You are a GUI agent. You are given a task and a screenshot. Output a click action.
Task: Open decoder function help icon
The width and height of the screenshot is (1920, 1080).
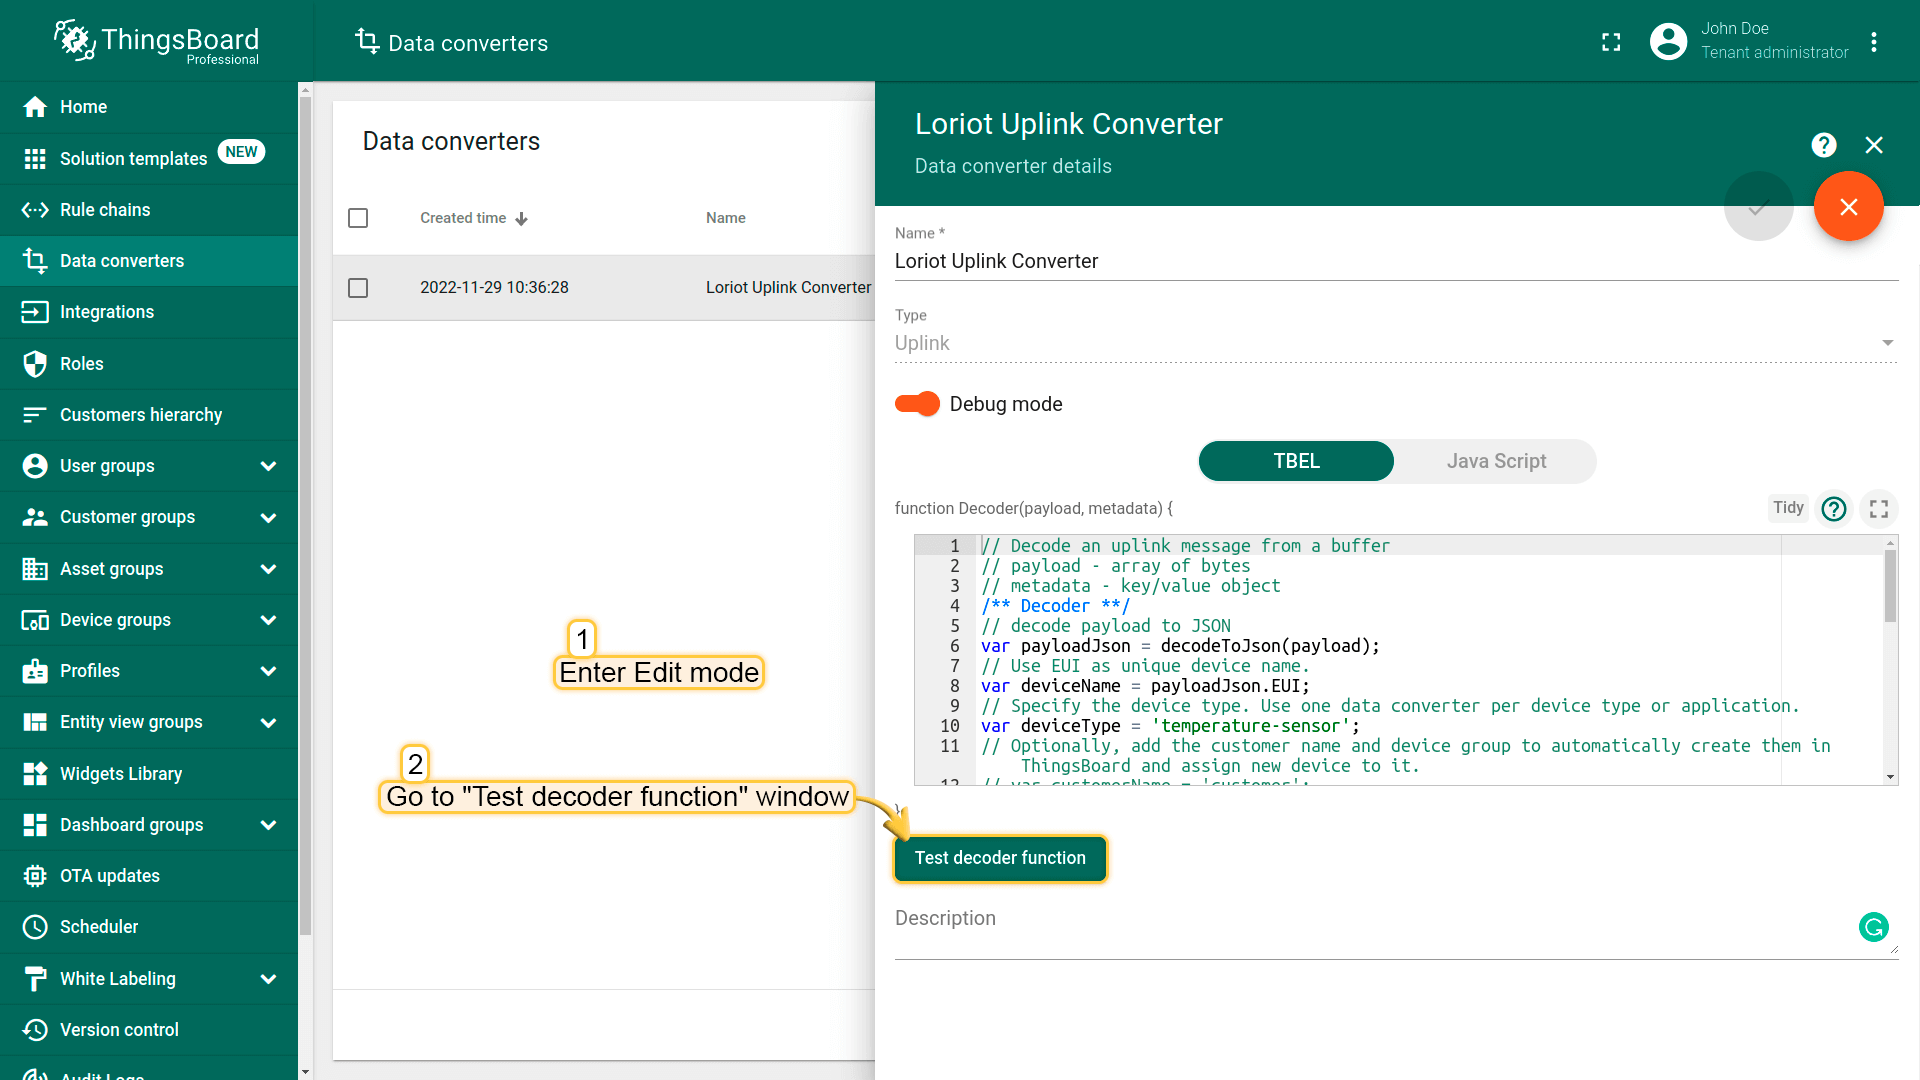(x=1833, y=509)
